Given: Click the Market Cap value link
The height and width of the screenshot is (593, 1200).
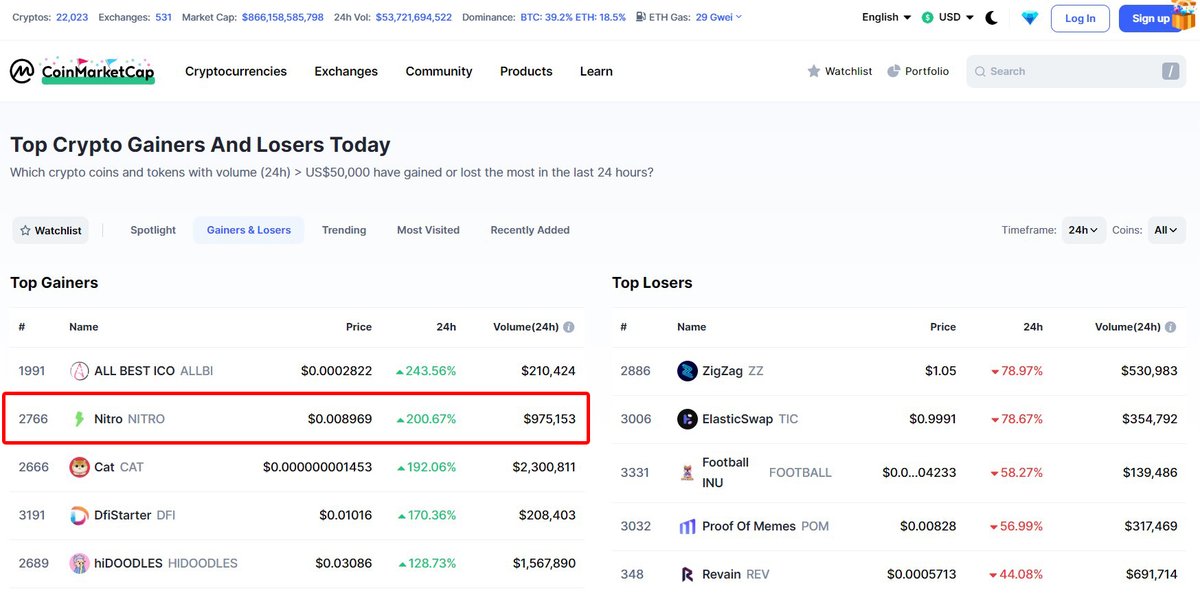Looking at the screenshot, I should (x=283, y=18).
